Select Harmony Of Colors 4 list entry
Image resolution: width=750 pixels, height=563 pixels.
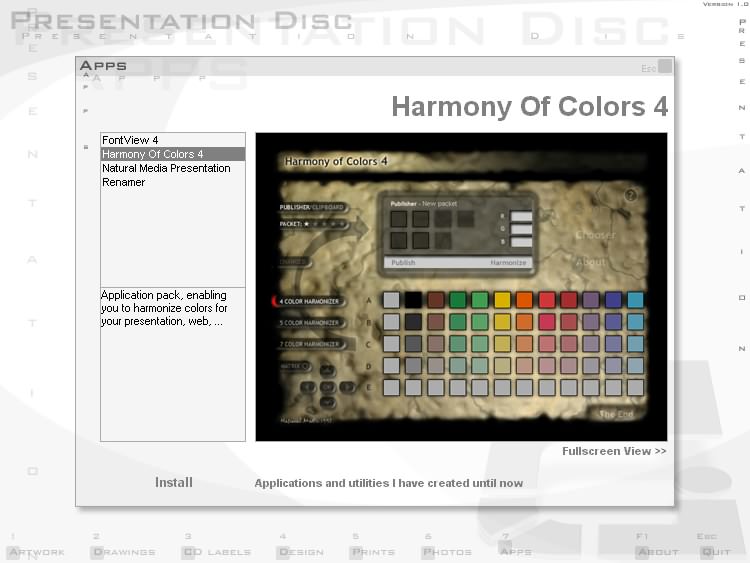(x=173, y=154)
